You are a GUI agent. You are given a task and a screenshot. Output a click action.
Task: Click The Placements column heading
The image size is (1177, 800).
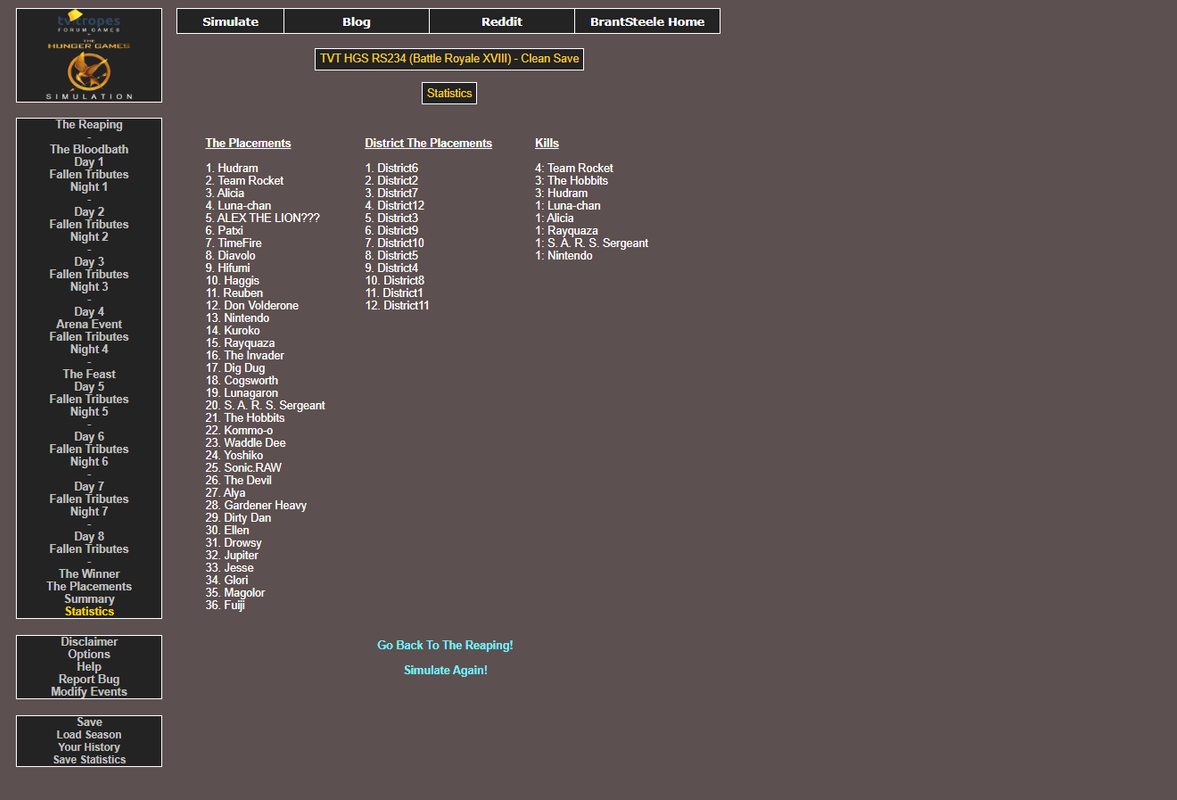tap(248, 143)
